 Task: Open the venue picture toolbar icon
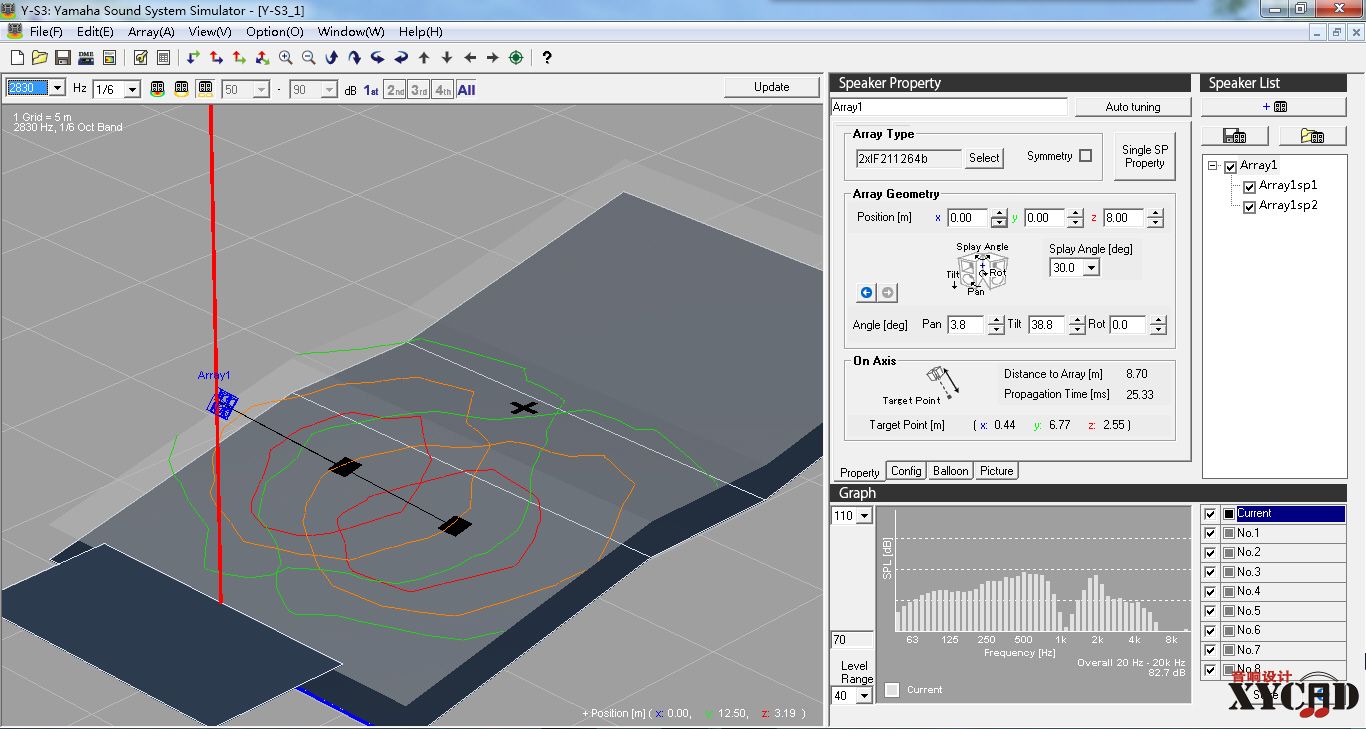coord(109,58)
